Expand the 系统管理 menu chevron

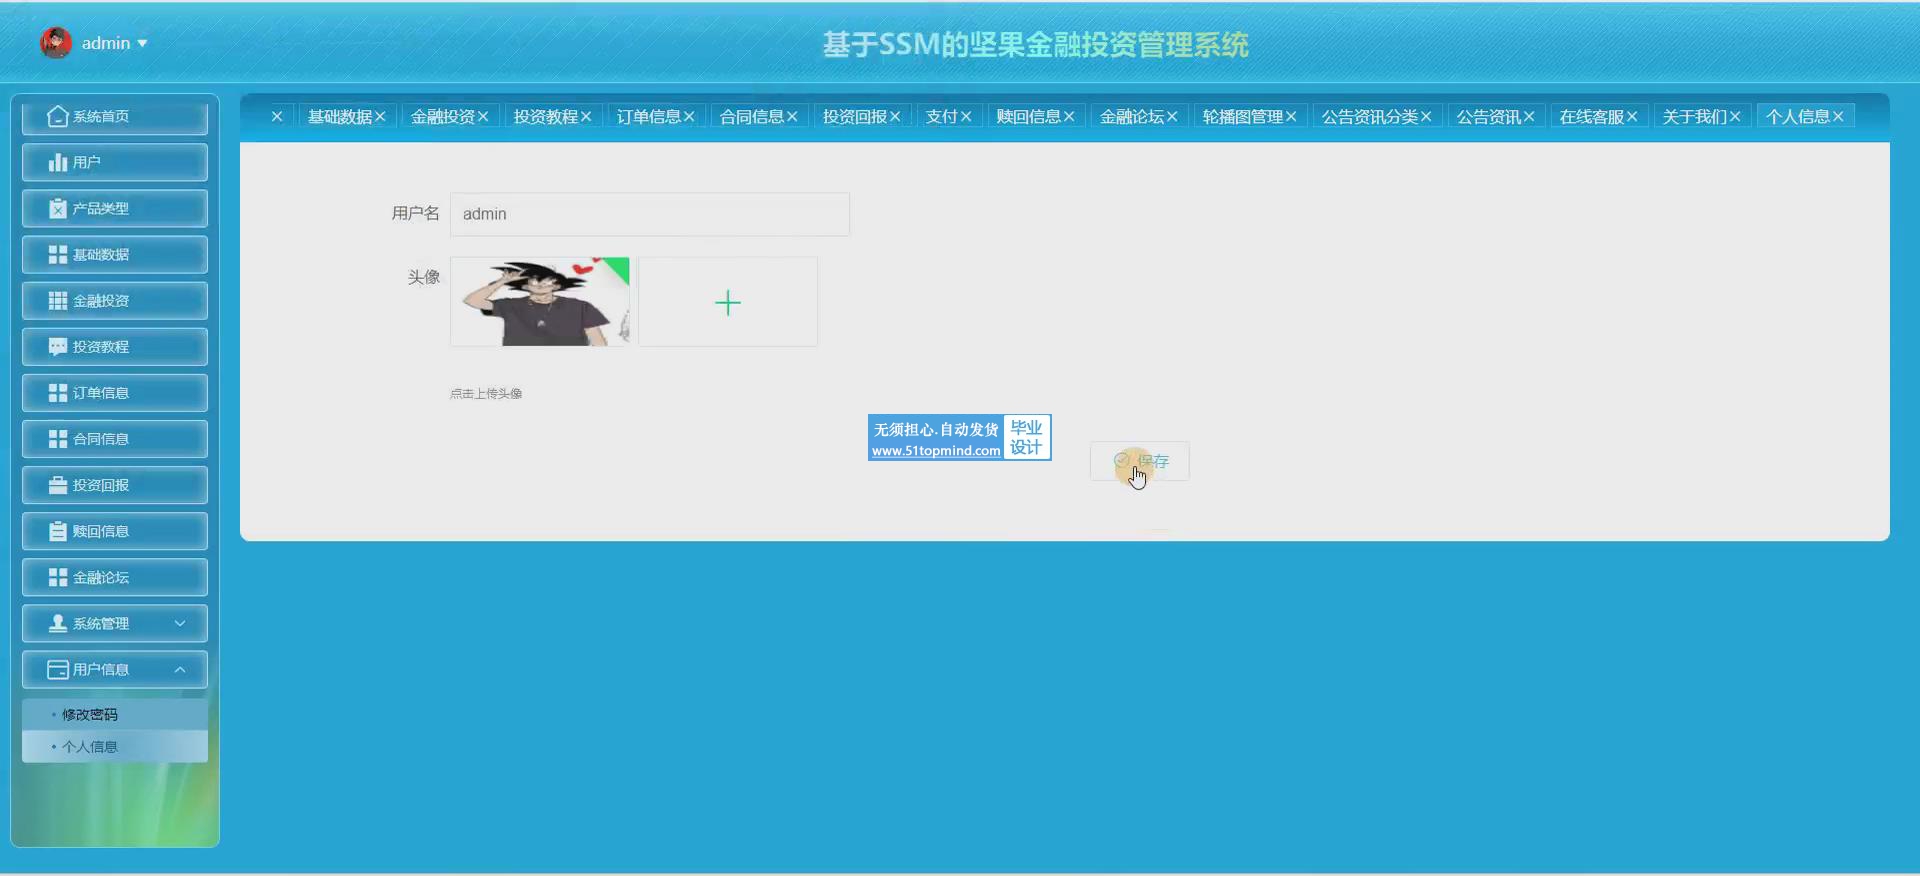point(180,623)
